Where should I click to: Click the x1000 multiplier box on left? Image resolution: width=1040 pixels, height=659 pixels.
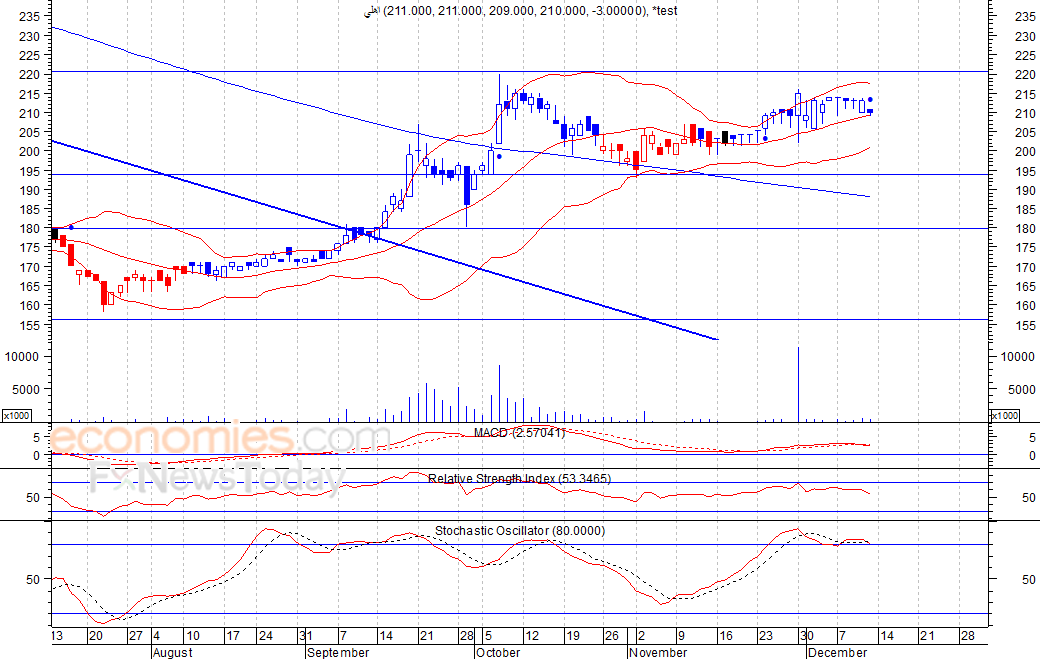[17, 416]
